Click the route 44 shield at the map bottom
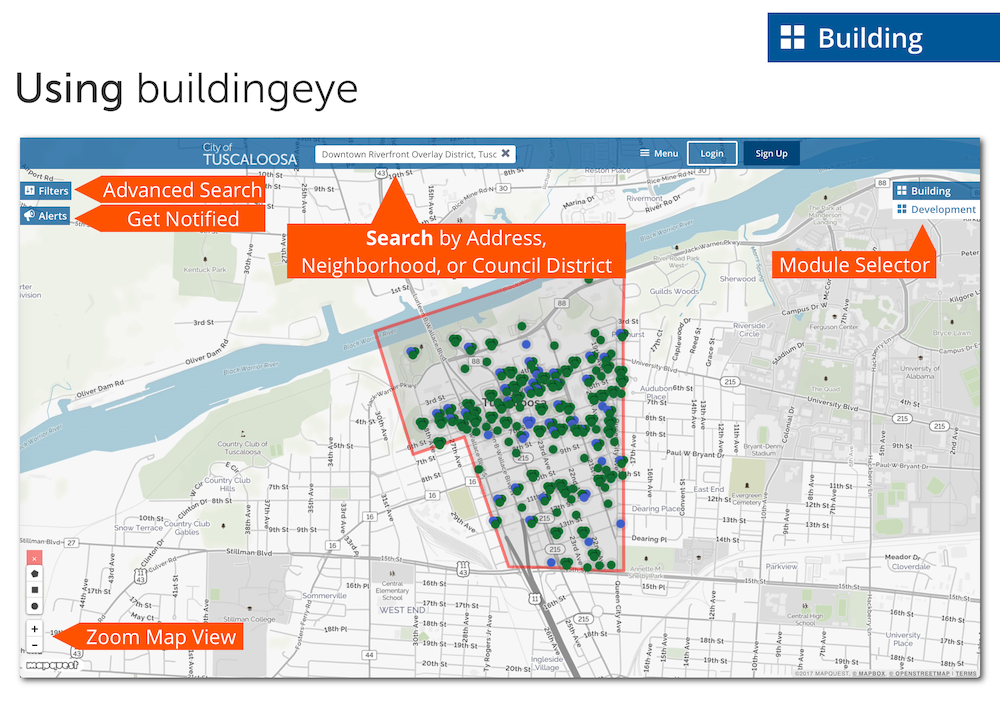The width and height of the screenshot is (1000, 715). point(369,655)
